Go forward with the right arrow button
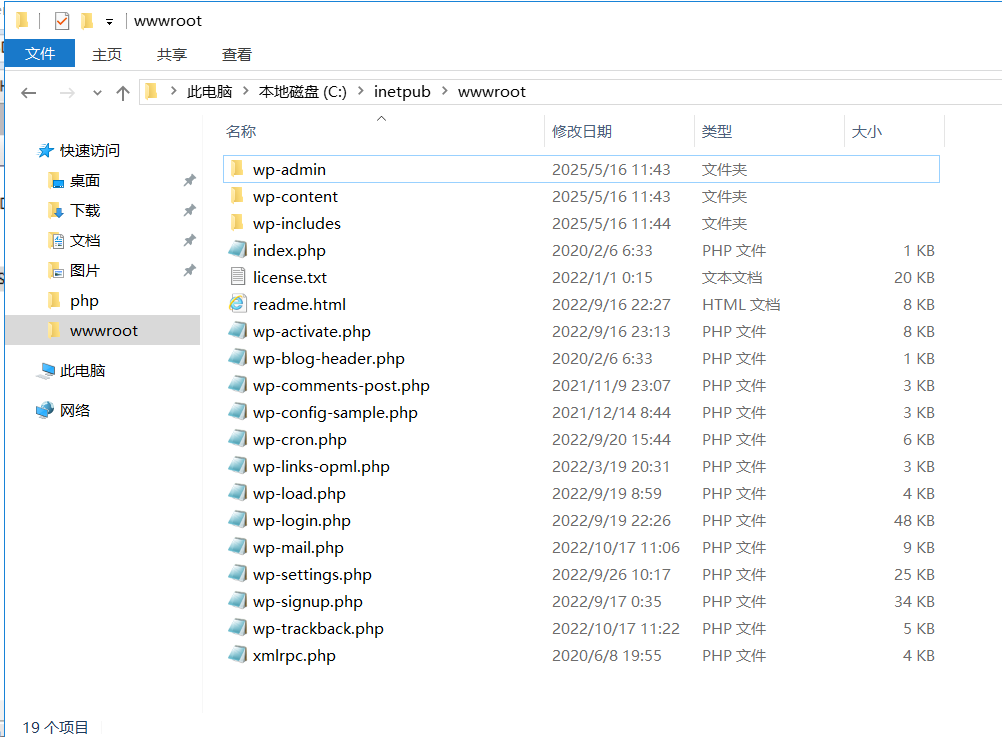 [x=67, y=93]
